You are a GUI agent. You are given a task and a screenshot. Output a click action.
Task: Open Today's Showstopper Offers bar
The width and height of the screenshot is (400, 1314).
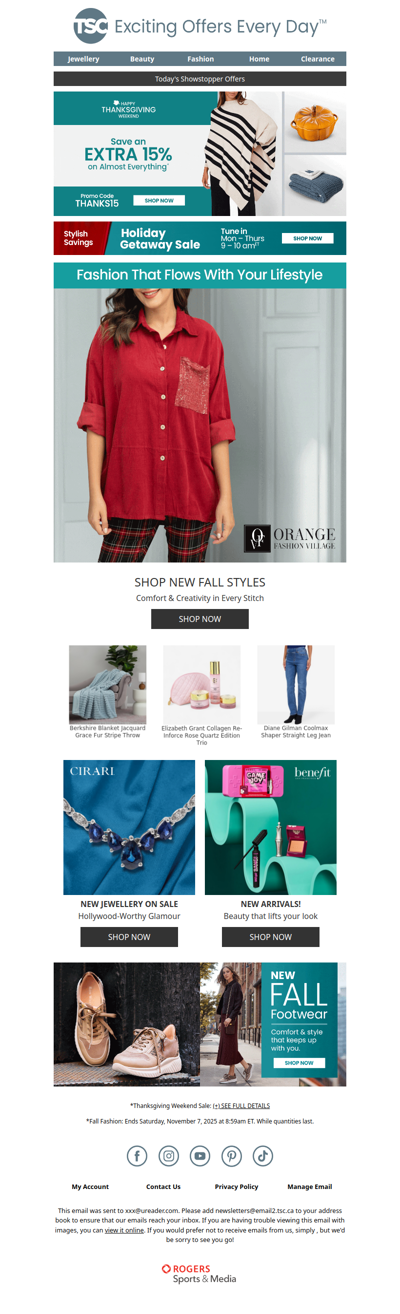[200, 78]
